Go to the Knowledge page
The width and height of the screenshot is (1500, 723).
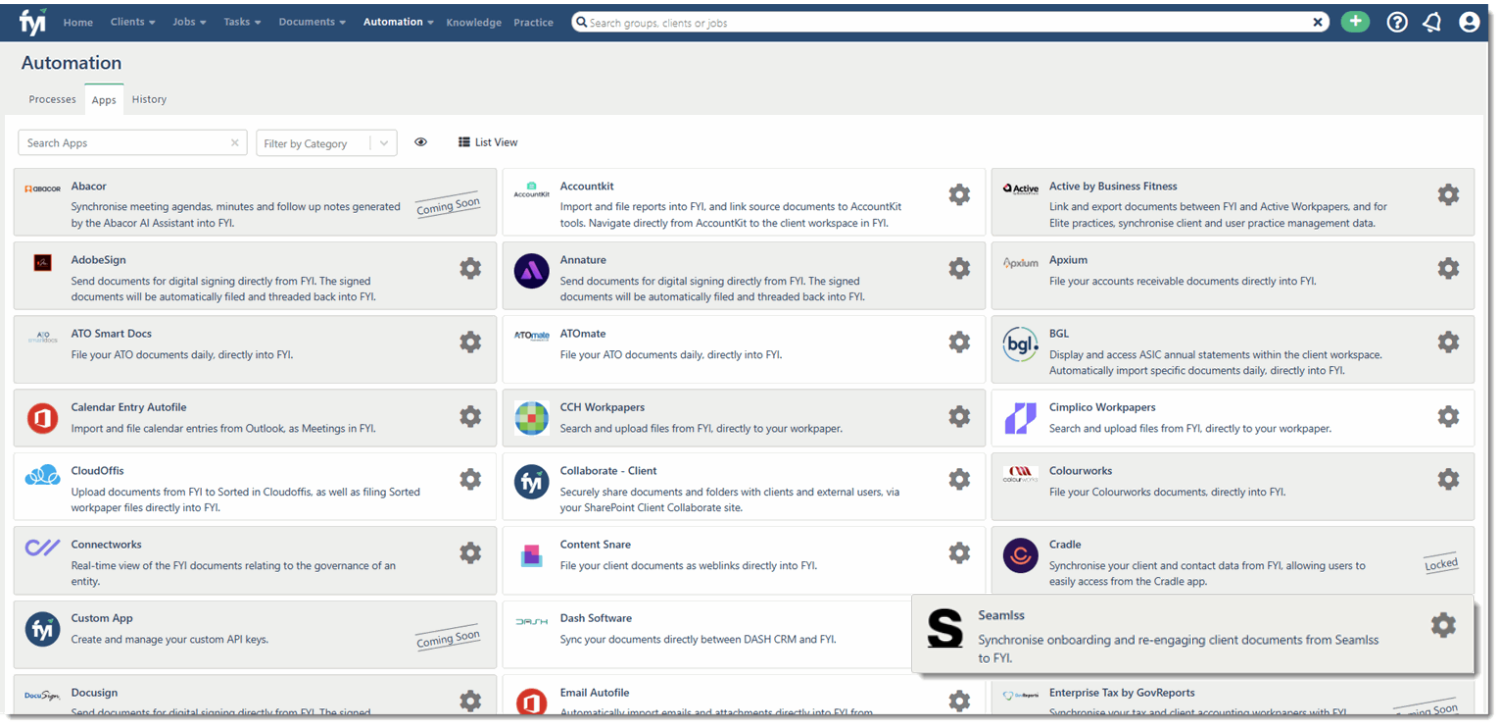pos(473,22)
